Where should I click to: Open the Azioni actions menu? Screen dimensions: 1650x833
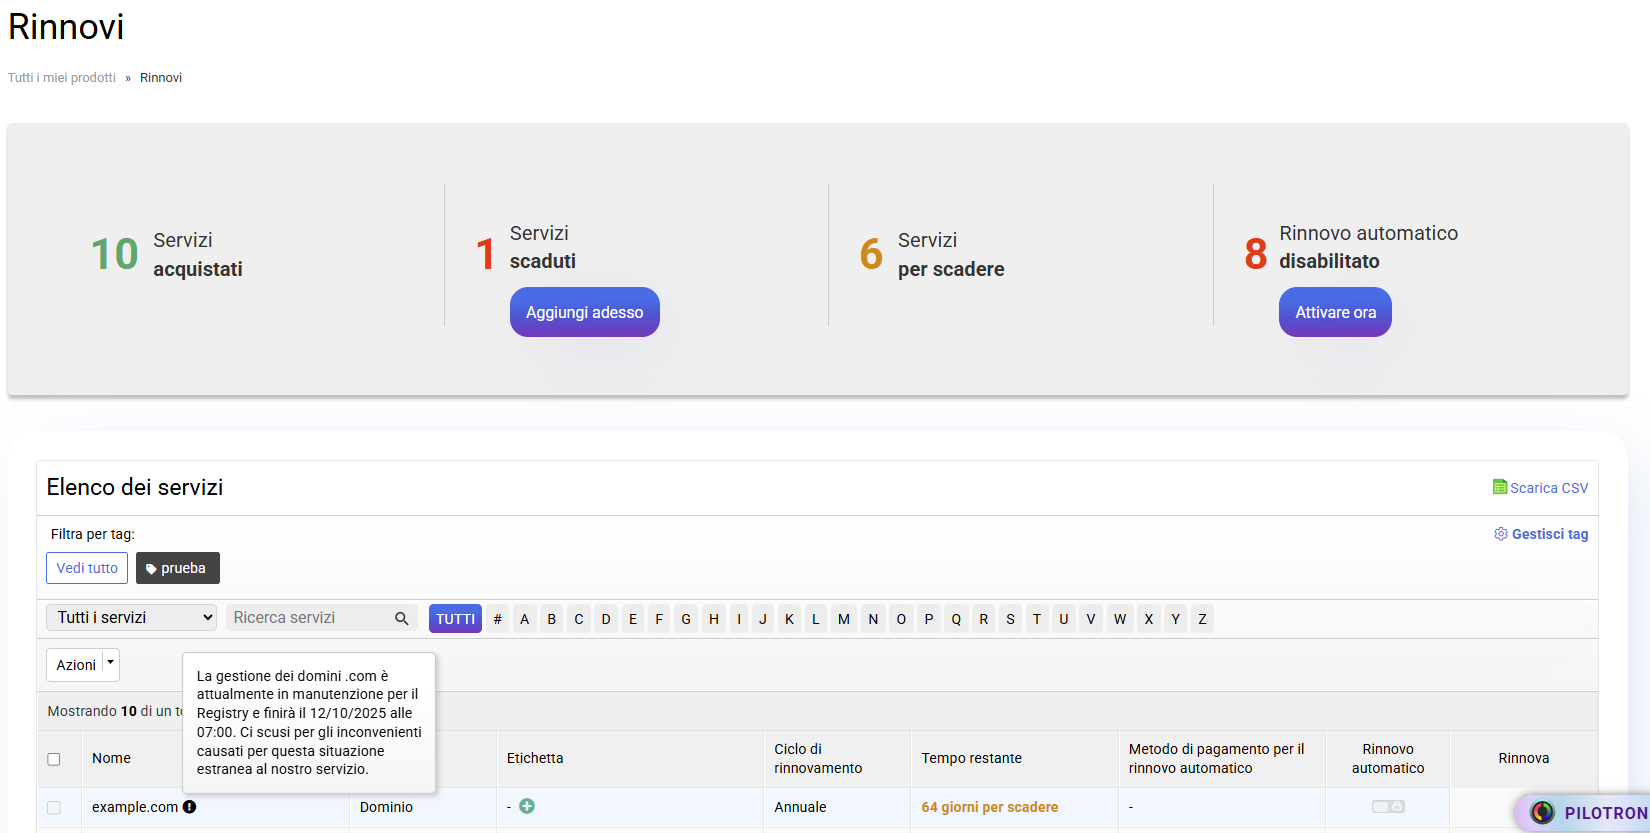click(75, 665)
